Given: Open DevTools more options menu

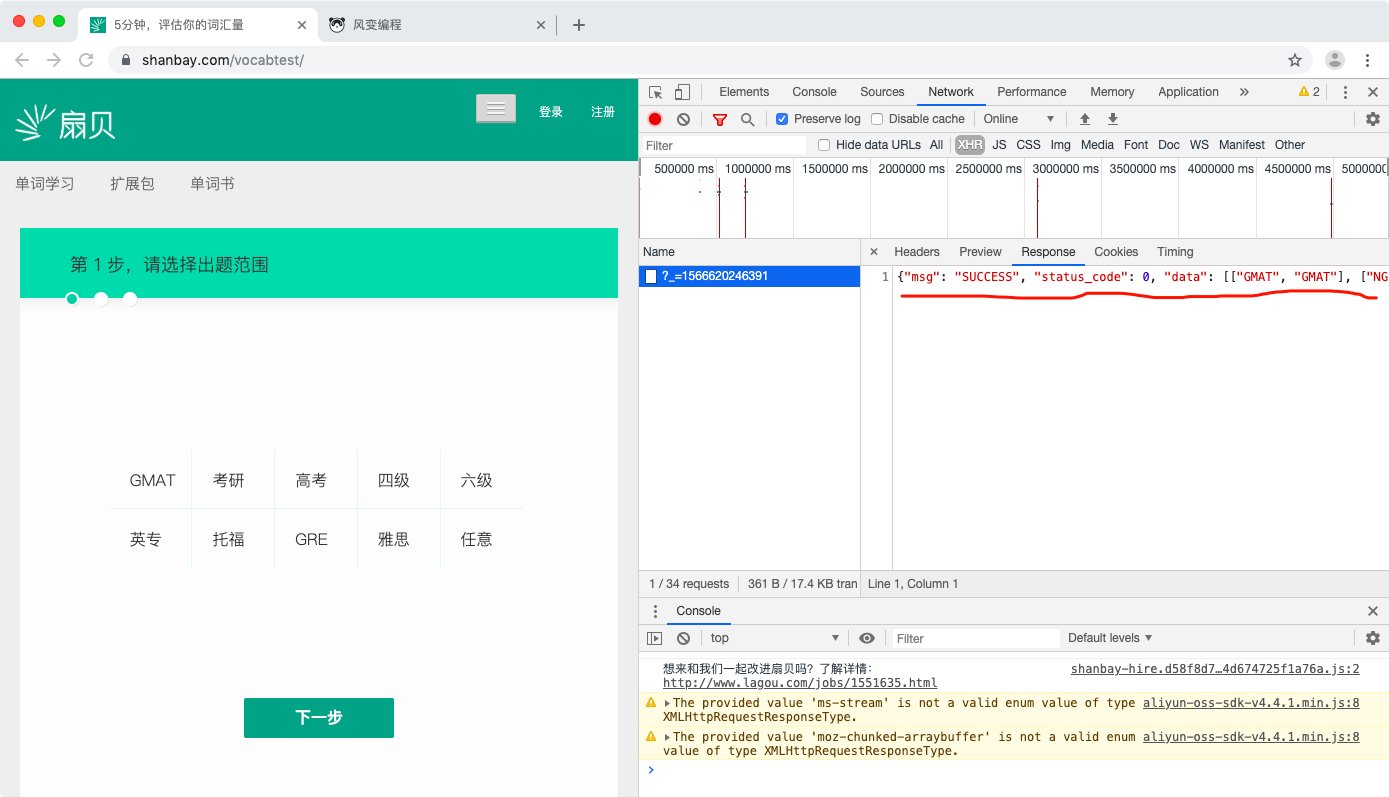Looking at the screenshot, I should tap(1345, 92).
